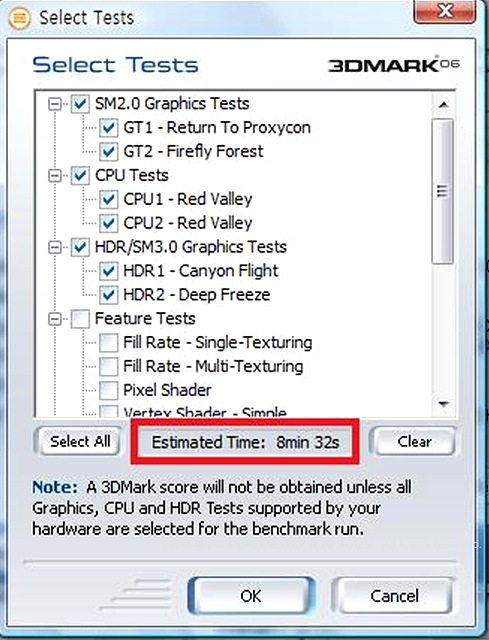Click the orange Select Tests window icon

point(19,18)
